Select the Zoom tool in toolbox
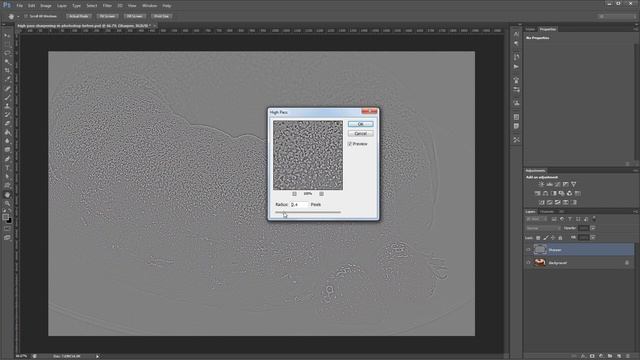Viewport: 640px width, 360px height. tap(7, 203)
